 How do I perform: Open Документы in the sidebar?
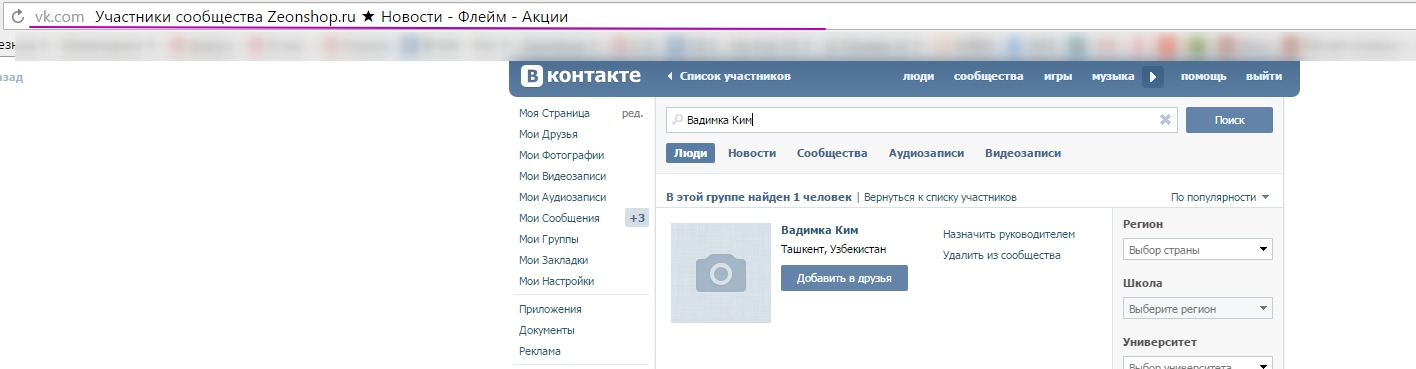tap(547, 330)
